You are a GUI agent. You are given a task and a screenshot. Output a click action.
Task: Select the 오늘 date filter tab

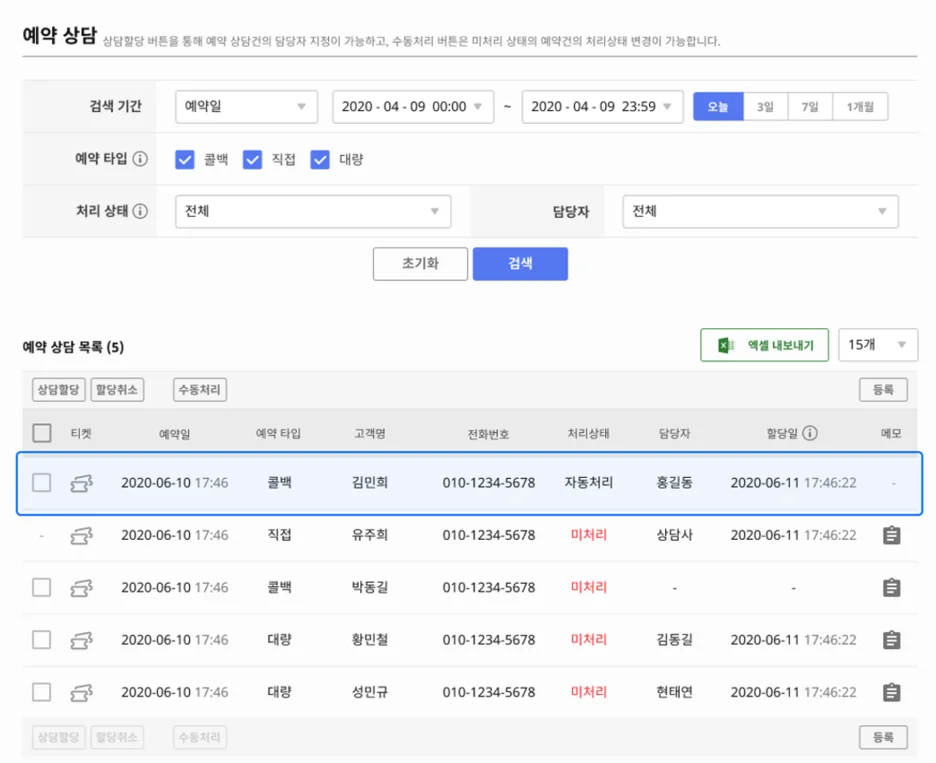pyautogui.click(x=718, y=107)
